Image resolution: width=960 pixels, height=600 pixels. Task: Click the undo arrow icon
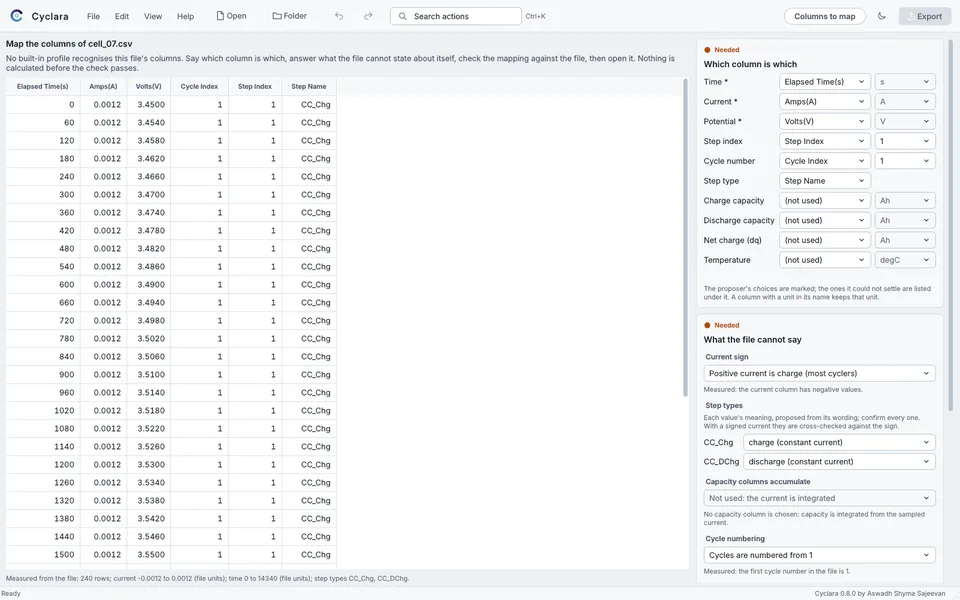click(339, 16)
